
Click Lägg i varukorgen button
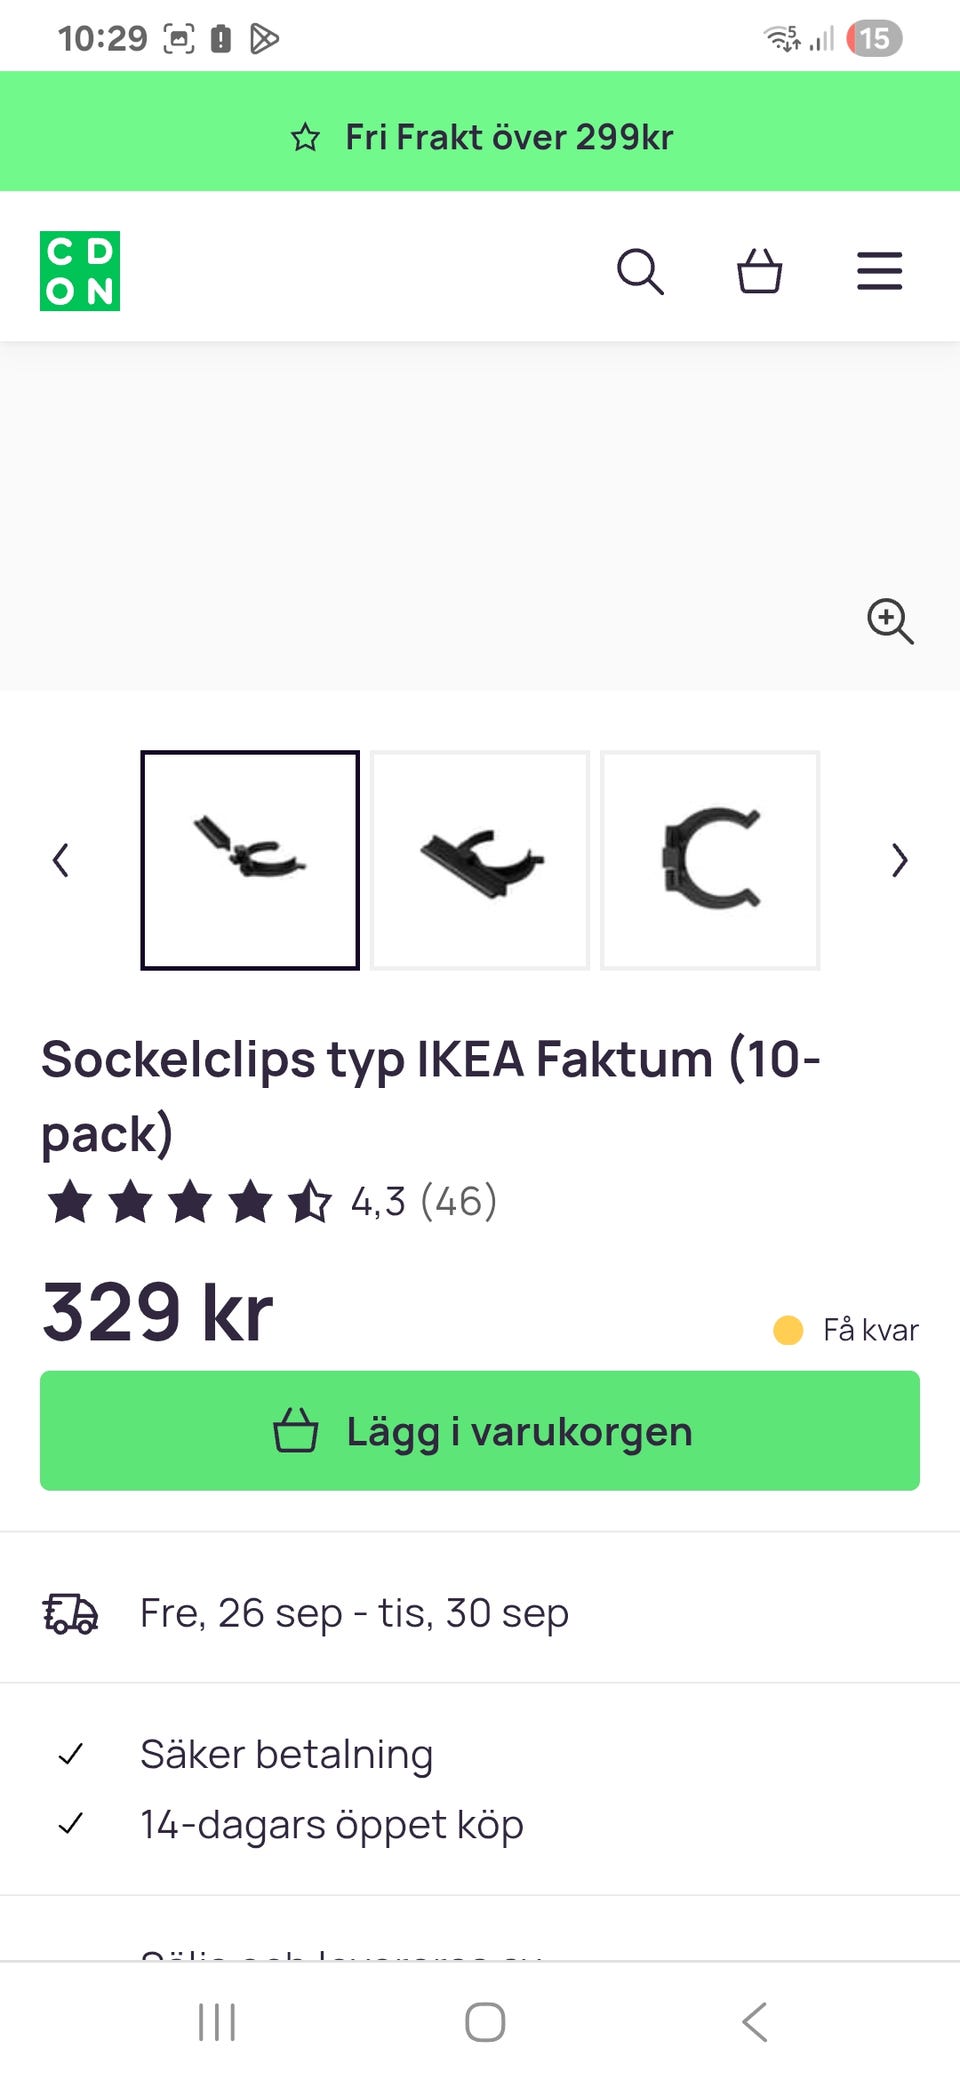click(x=480, y=1431)
